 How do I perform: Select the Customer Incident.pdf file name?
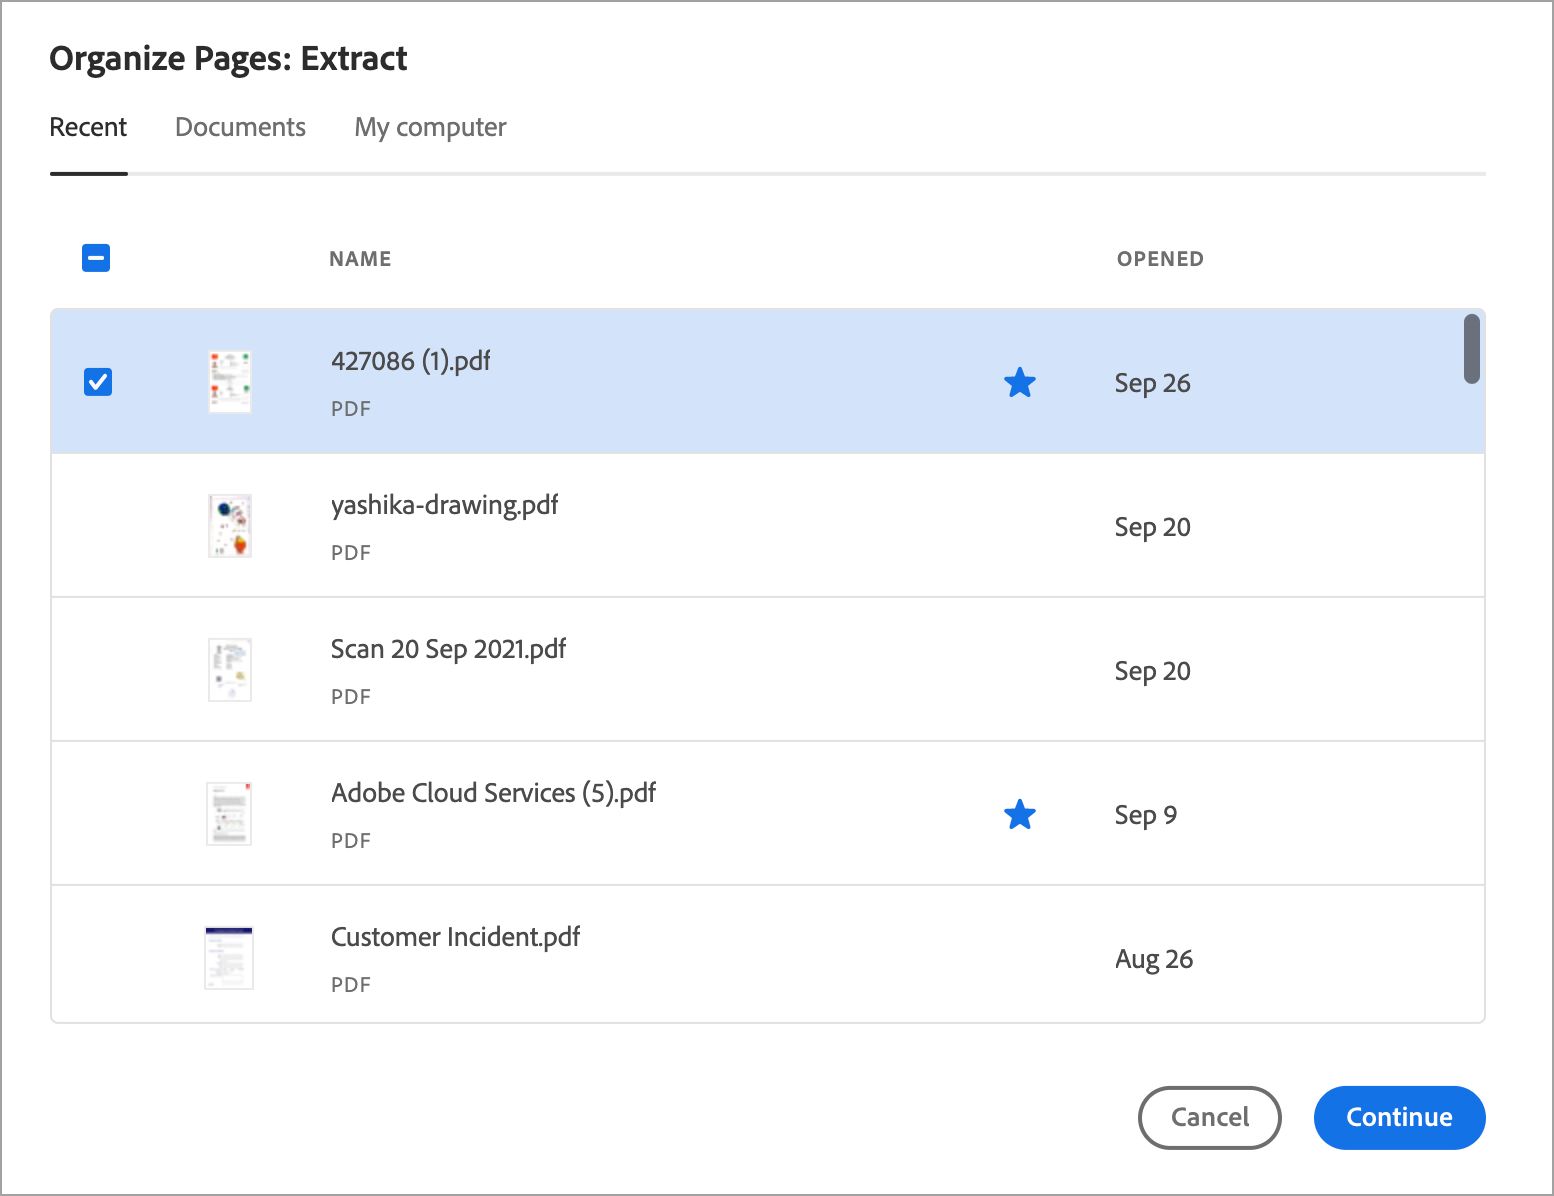pos(455,937)
